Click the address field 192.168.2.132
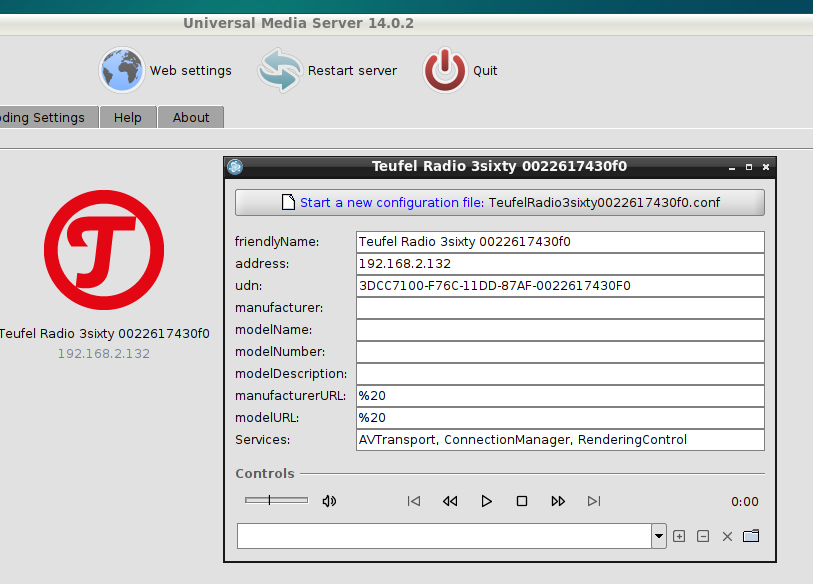Image resolution: width=813 pixels, height=584 pixels. tap(560, 263)
